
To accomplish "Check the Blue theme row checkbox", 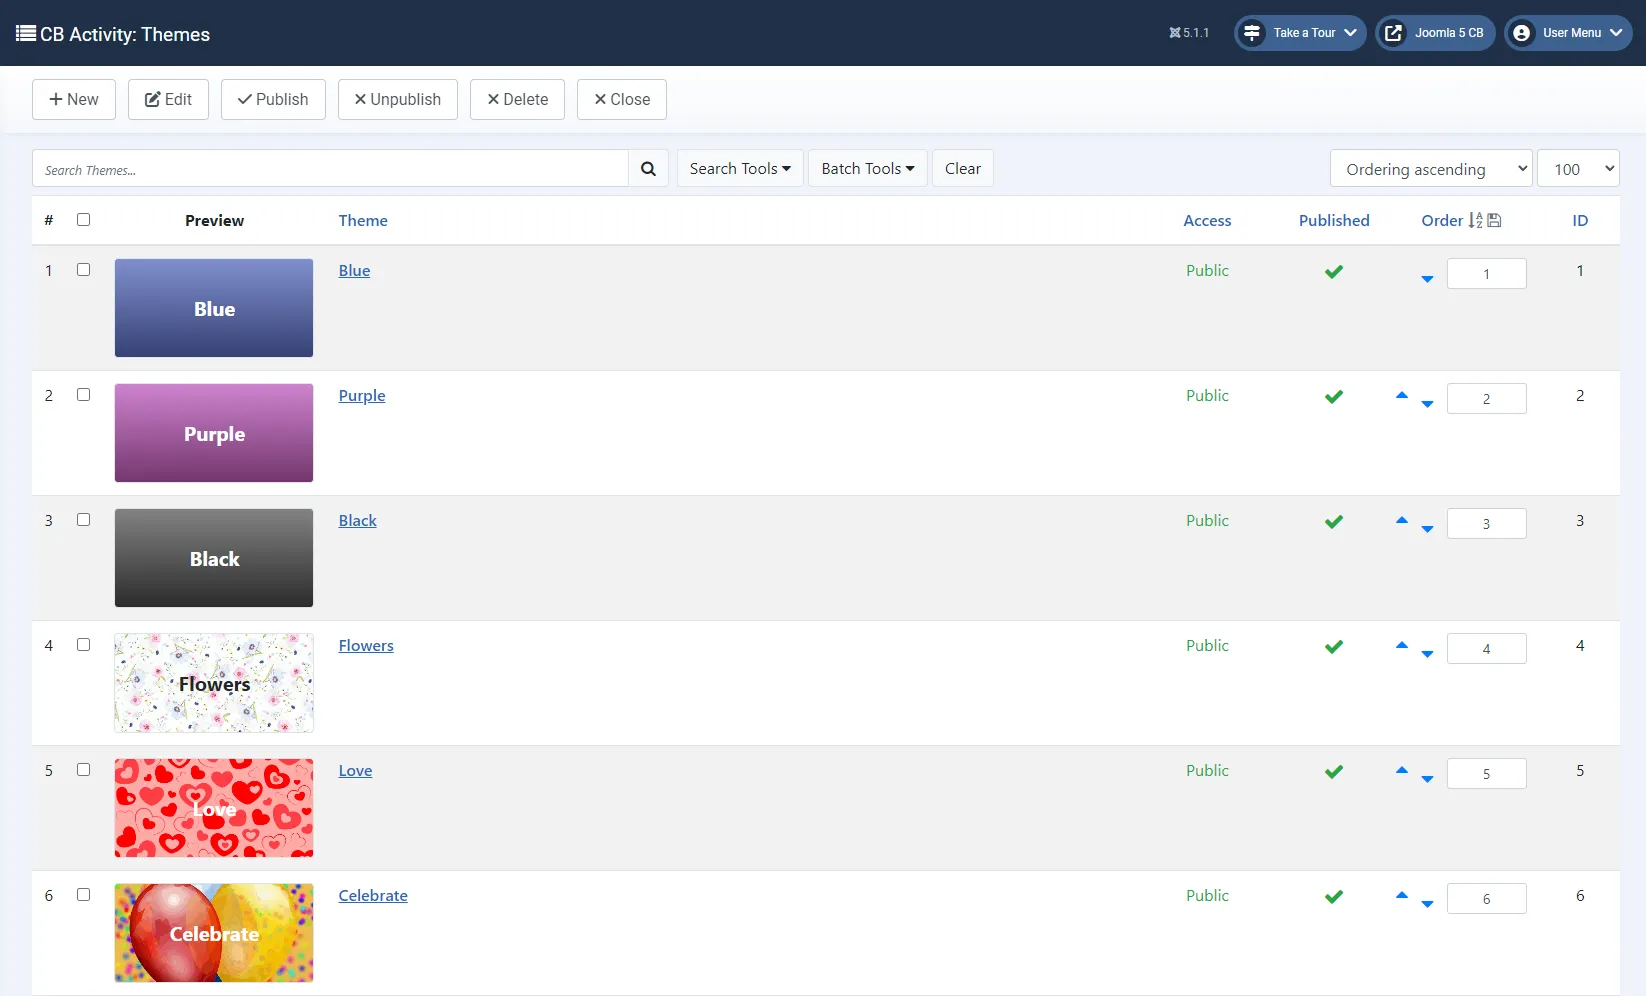I will pyautogui.click(x=84, y=270).
